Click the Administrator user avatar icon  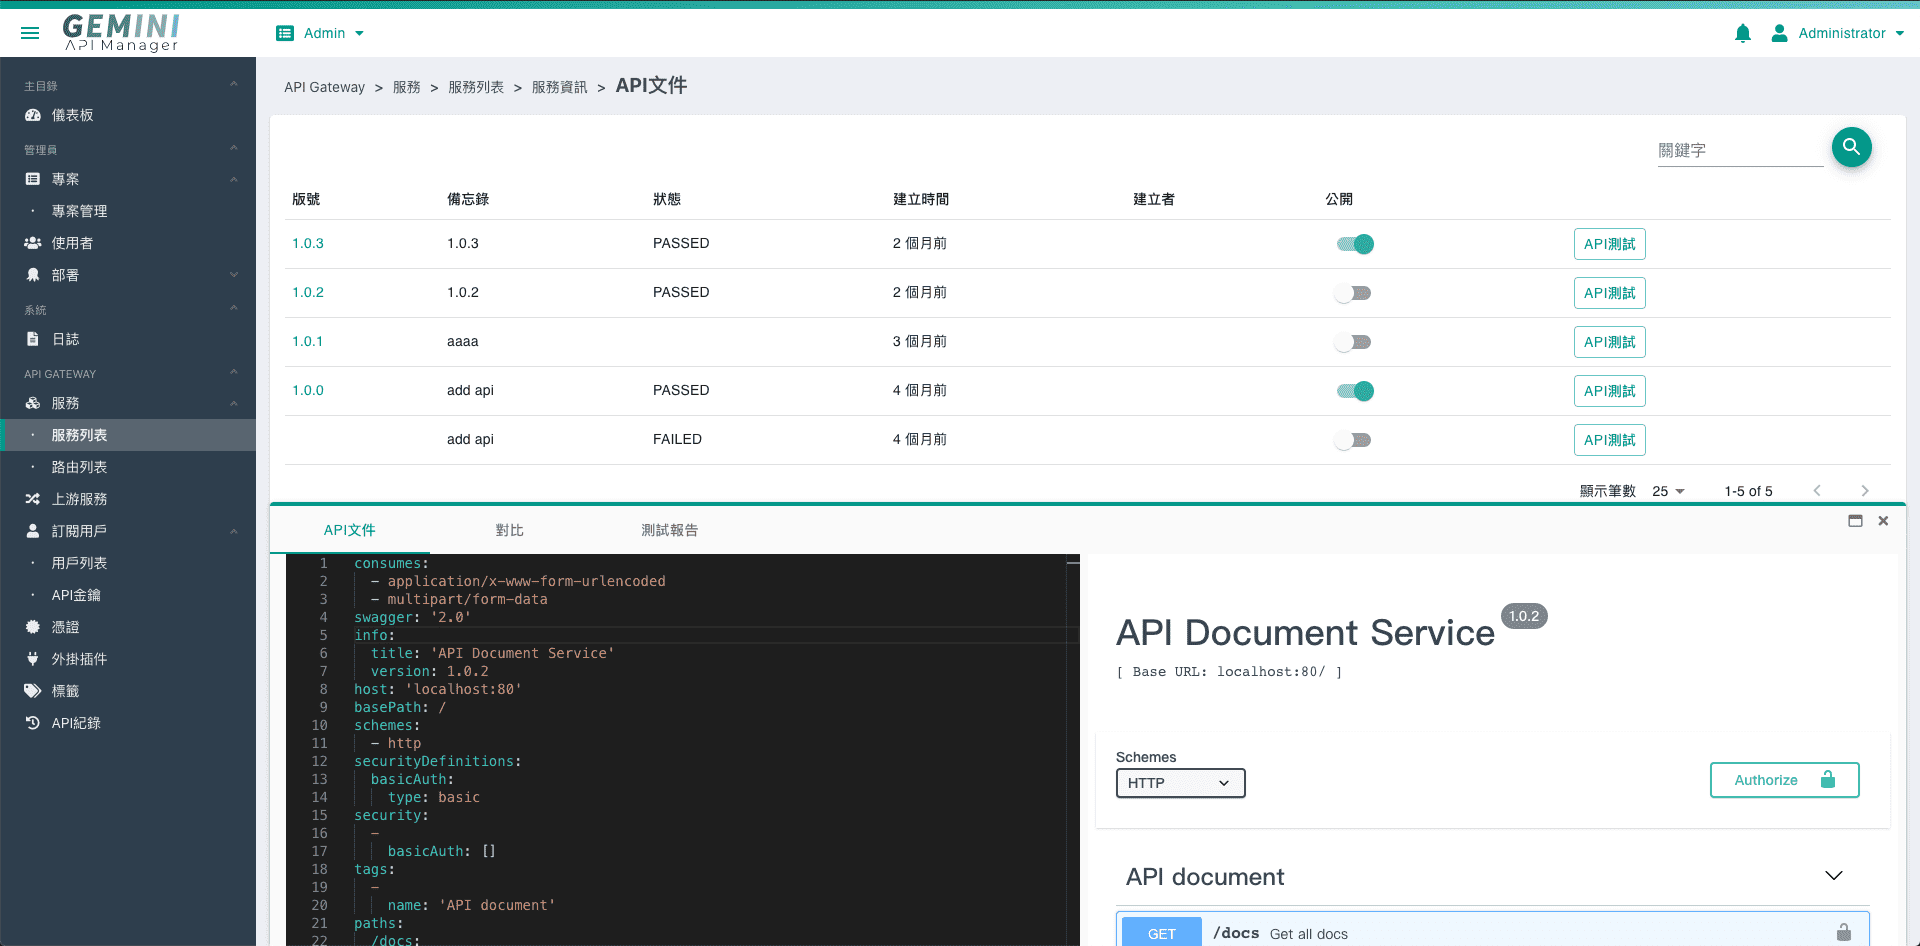1779,33
